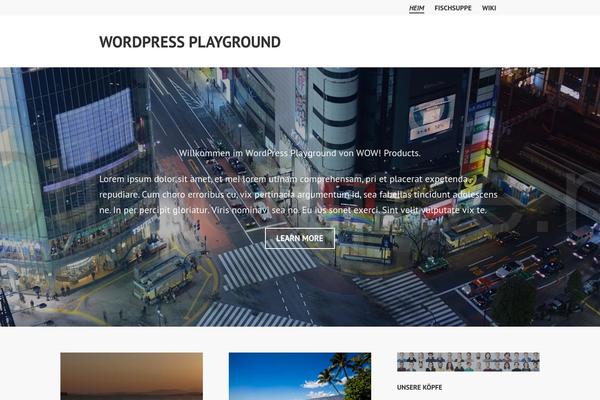Open the Wiki menu link
Screen dimensions: 600x400
coord(489,8)
